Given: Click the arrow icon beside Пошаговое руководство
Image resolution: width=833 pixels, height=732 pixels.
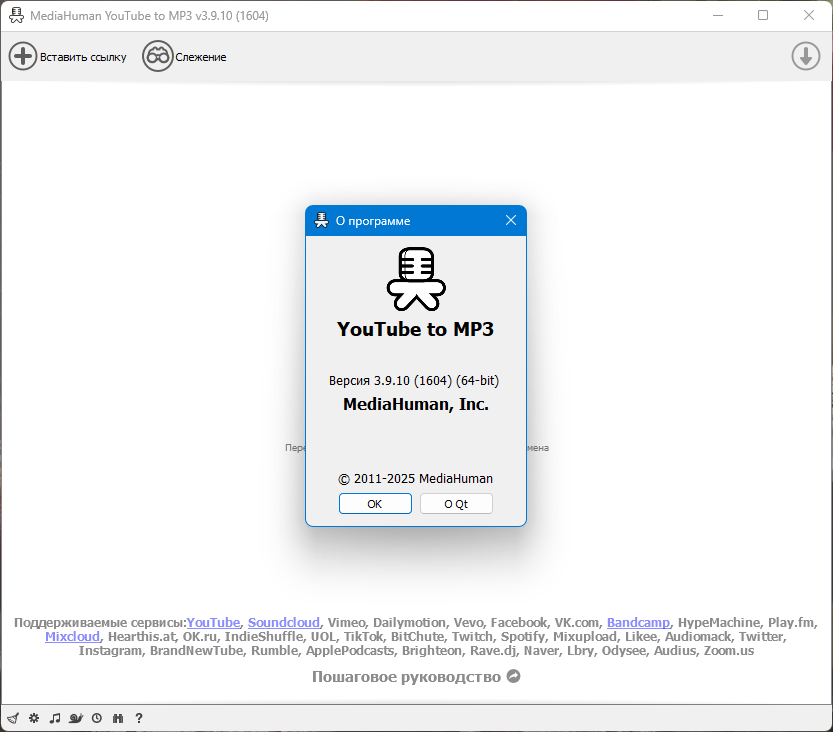Looking at the screenshot, I should point(514,676).
